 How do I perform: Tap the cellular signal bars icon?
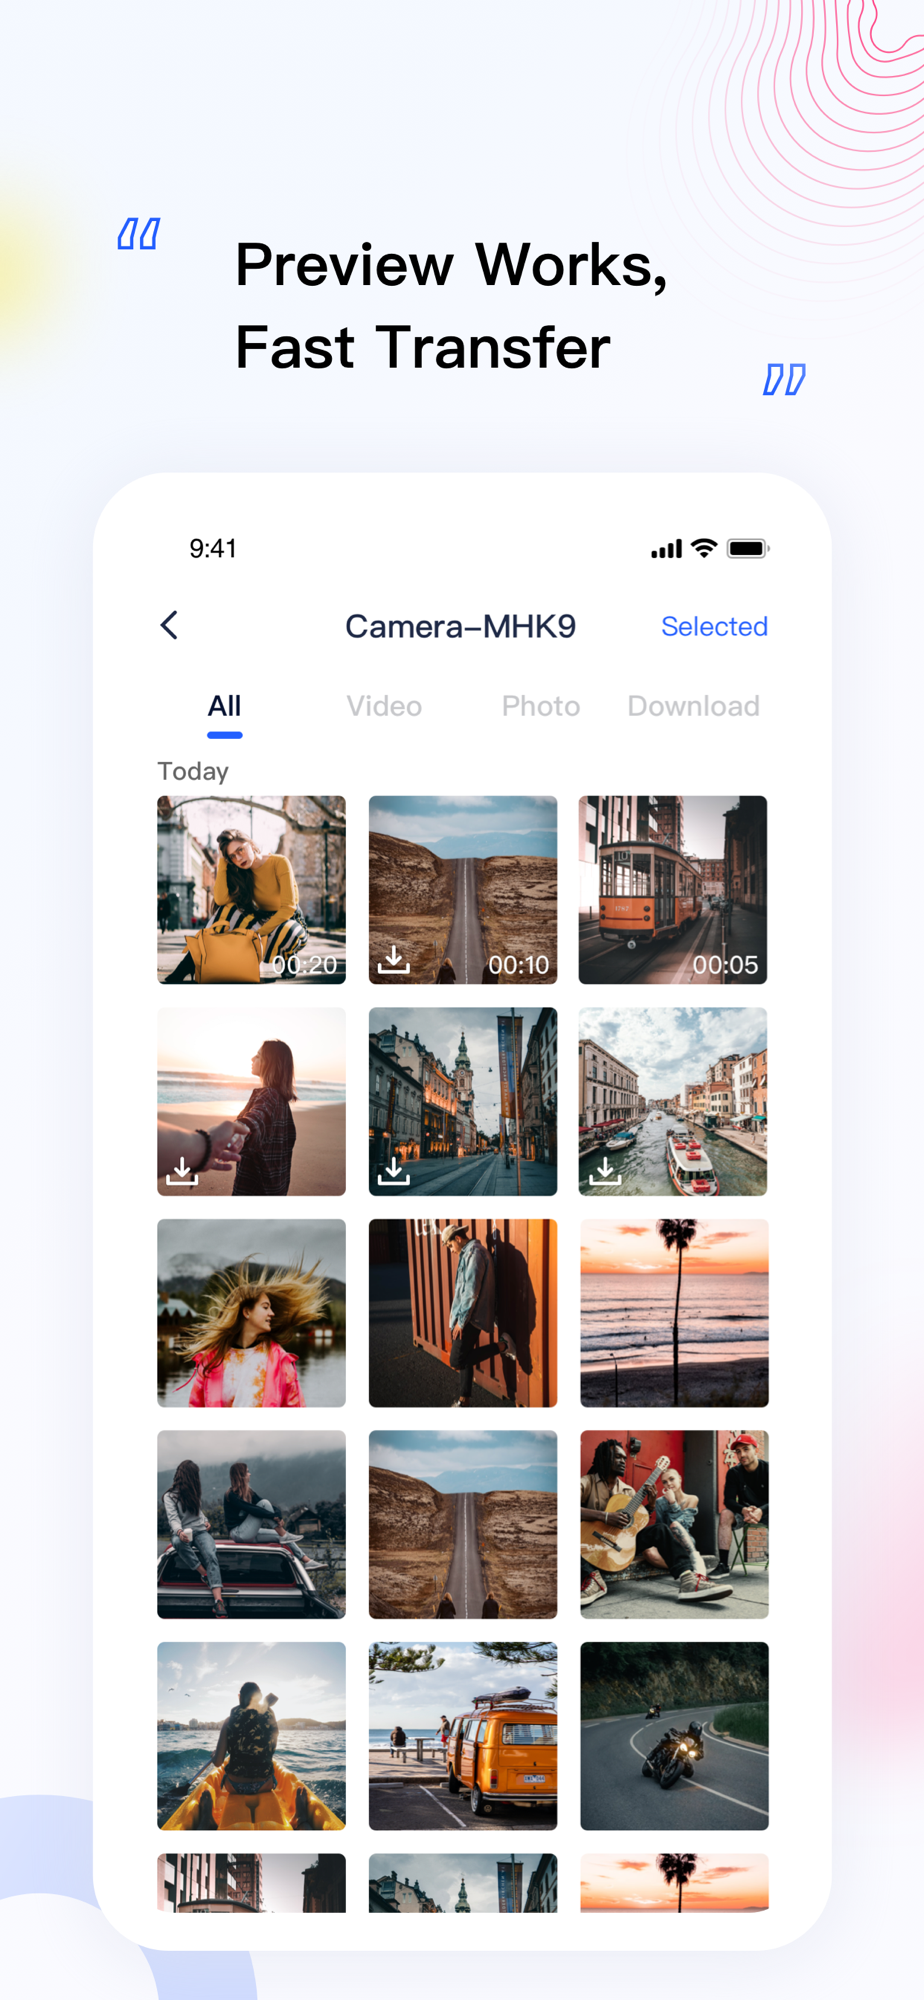[666, 549]
